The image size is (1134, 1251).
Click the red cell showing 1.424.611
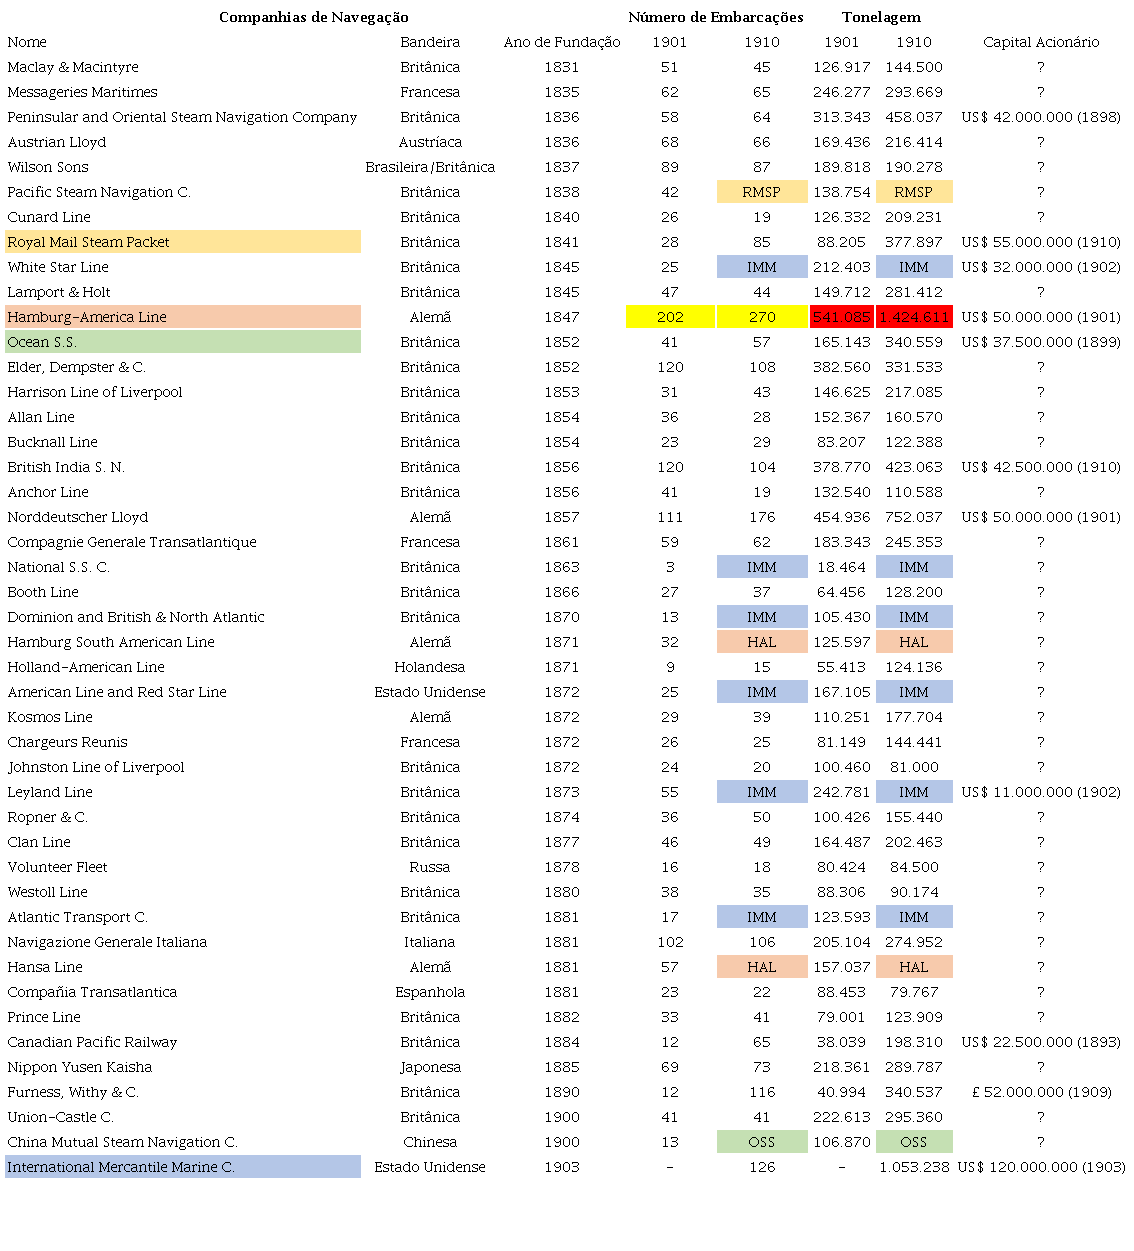coord(914,317)
